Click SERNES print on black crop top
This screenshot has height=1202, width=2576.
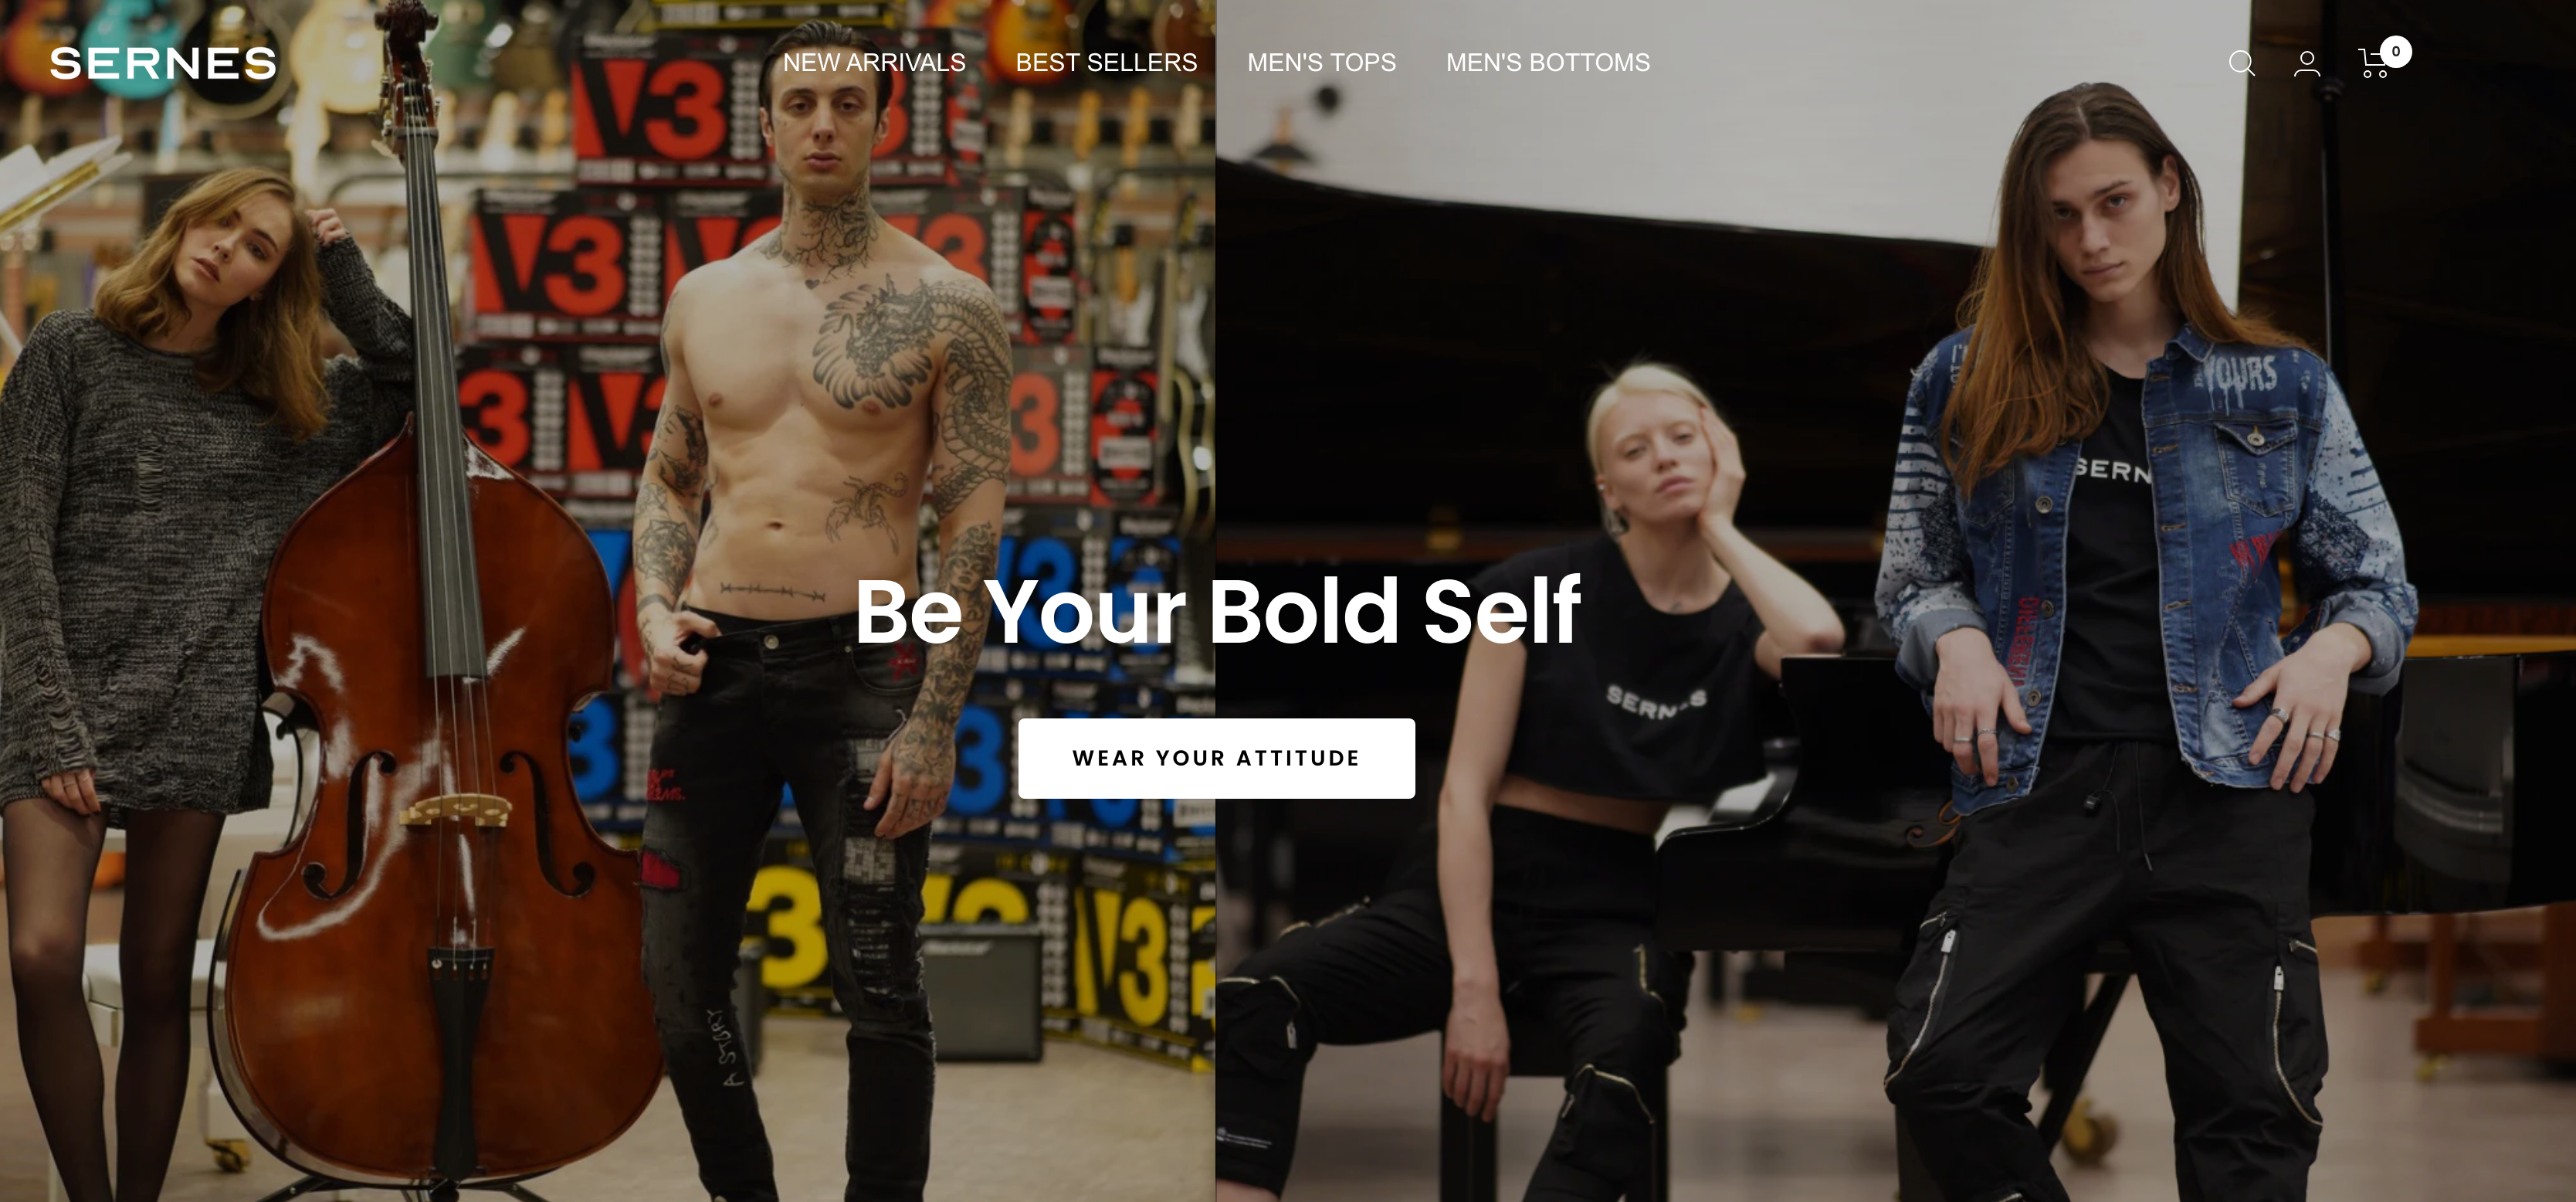tap(1655, 702)
